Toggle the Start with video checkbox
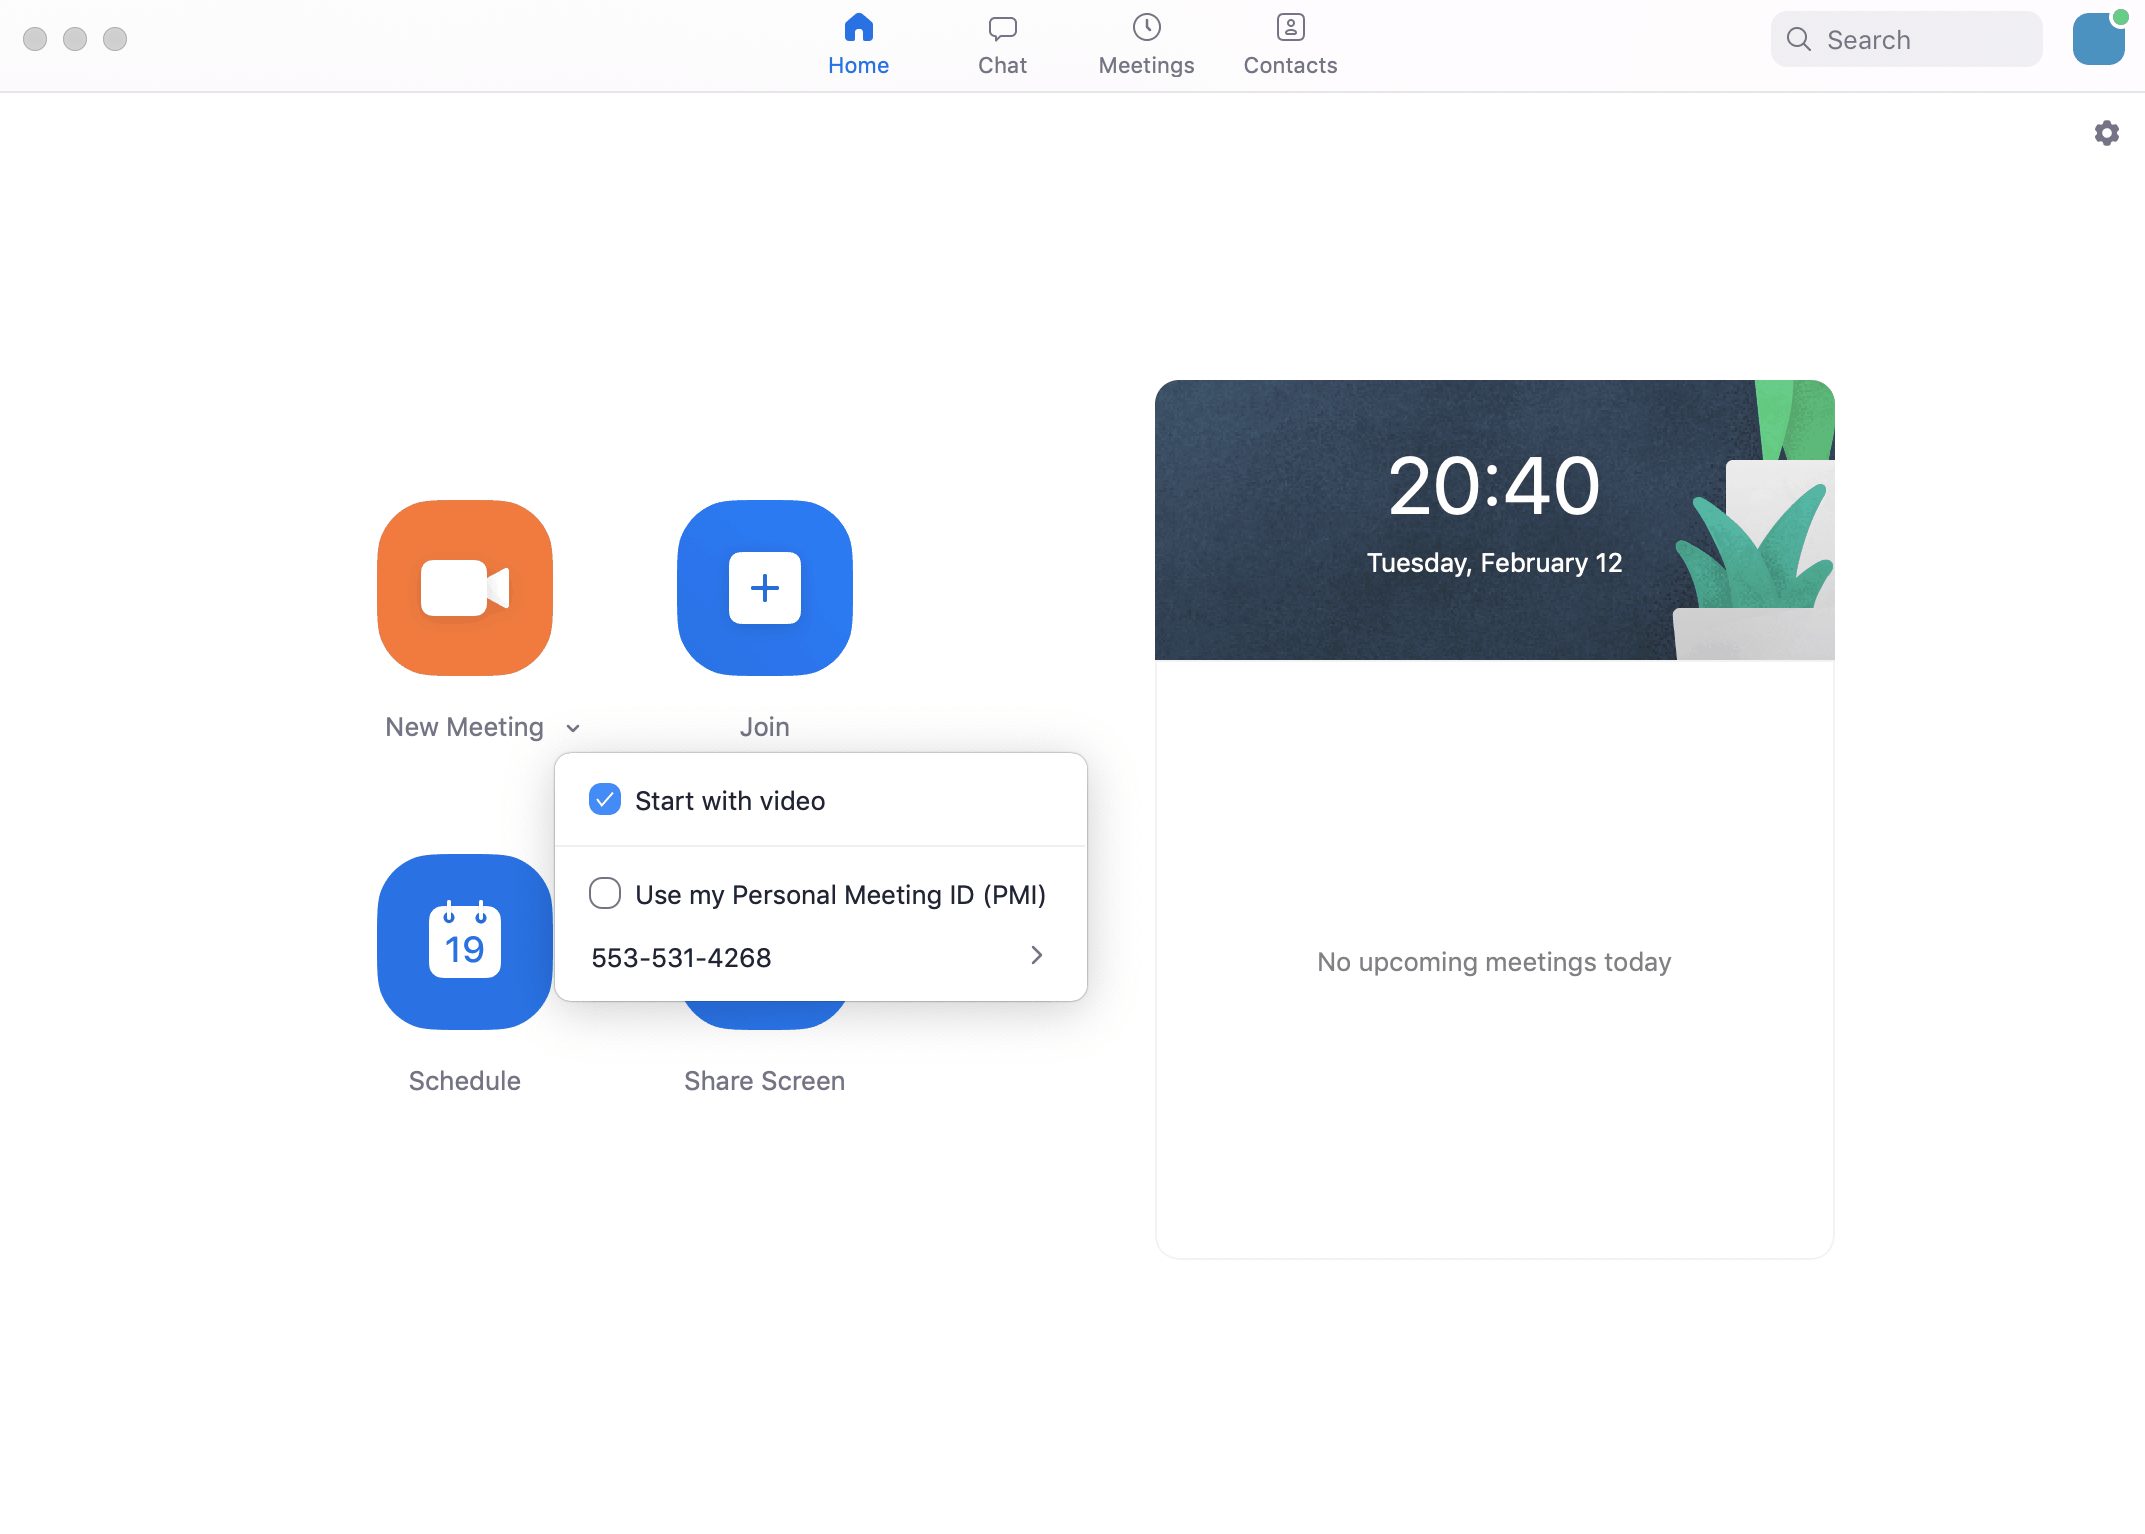This screenshot has width=2145, height=1534. pos(604,799)
